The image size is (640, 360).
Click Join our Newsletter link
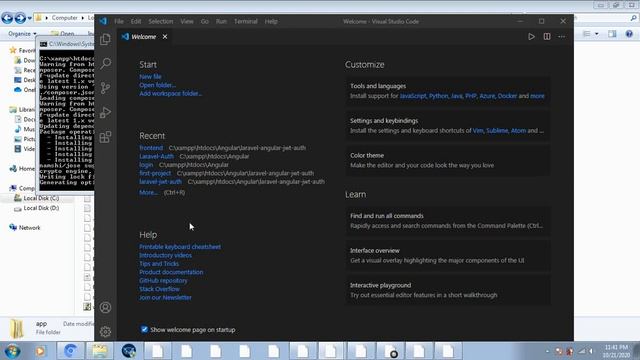(x=165, y=298)
